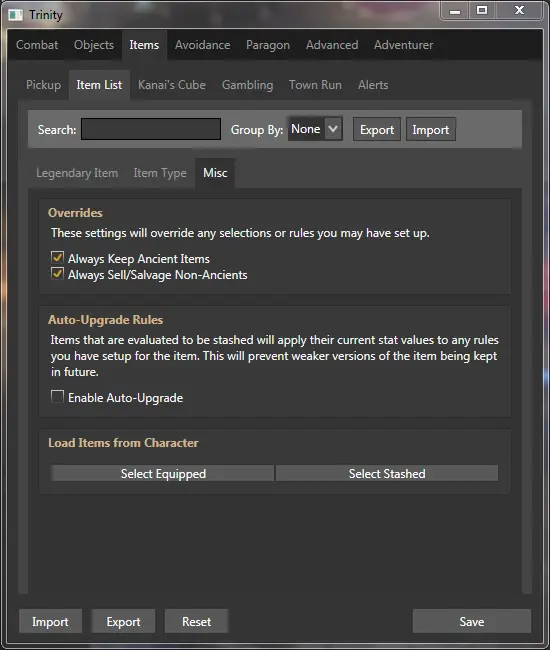This screenshot has width=550, height=650.
Task: Open the Avoidance tab
Action: 202,45
